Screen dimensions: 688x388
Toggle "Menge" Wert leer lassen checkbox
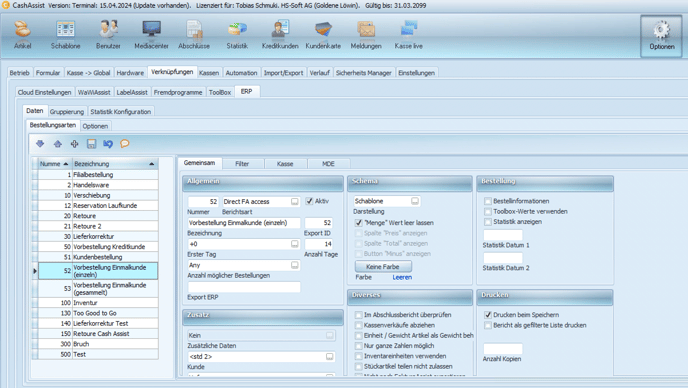point(358,223)
